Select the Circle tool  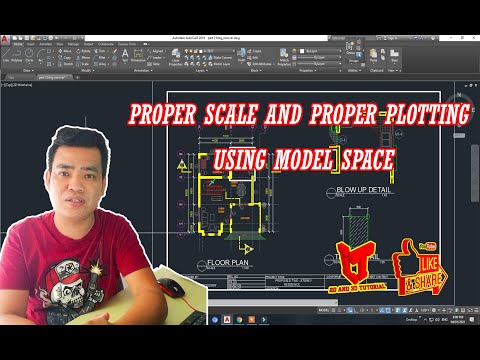pos(29,56)
